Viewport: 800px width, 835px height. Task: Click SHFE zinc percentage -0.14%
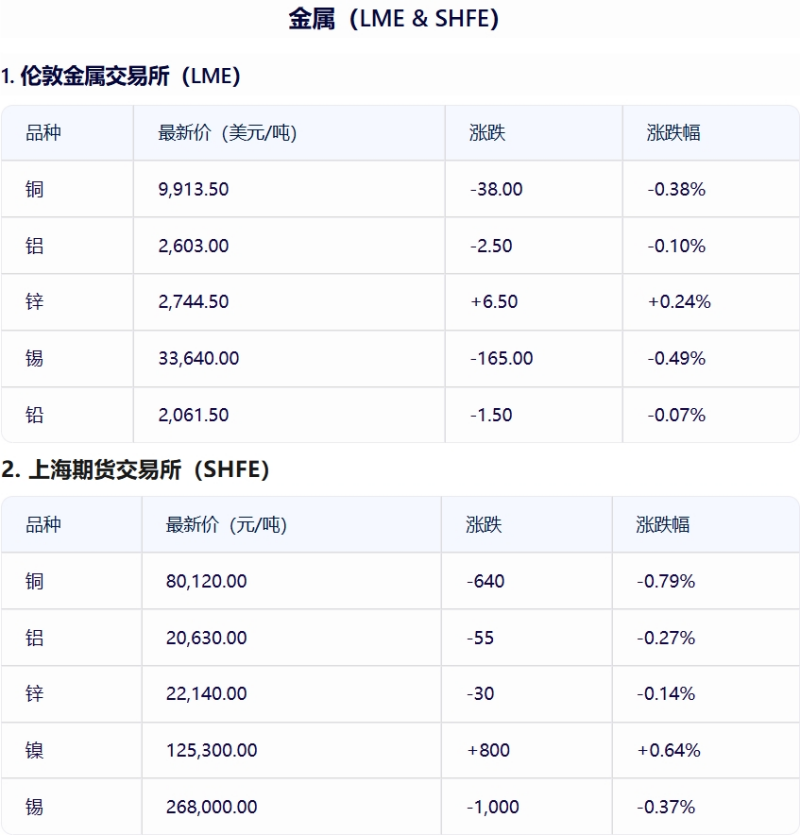[x=666, y=694]
